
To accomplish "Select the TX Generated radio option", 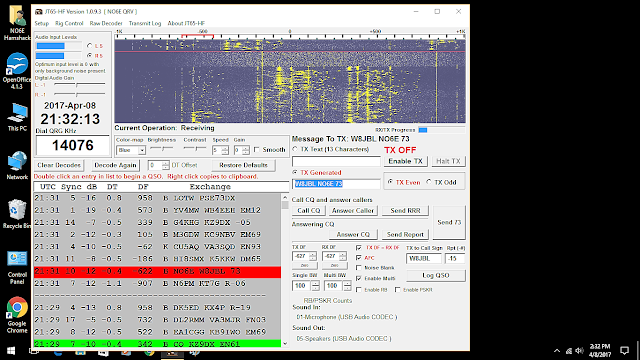I will (x=295, y=173).
